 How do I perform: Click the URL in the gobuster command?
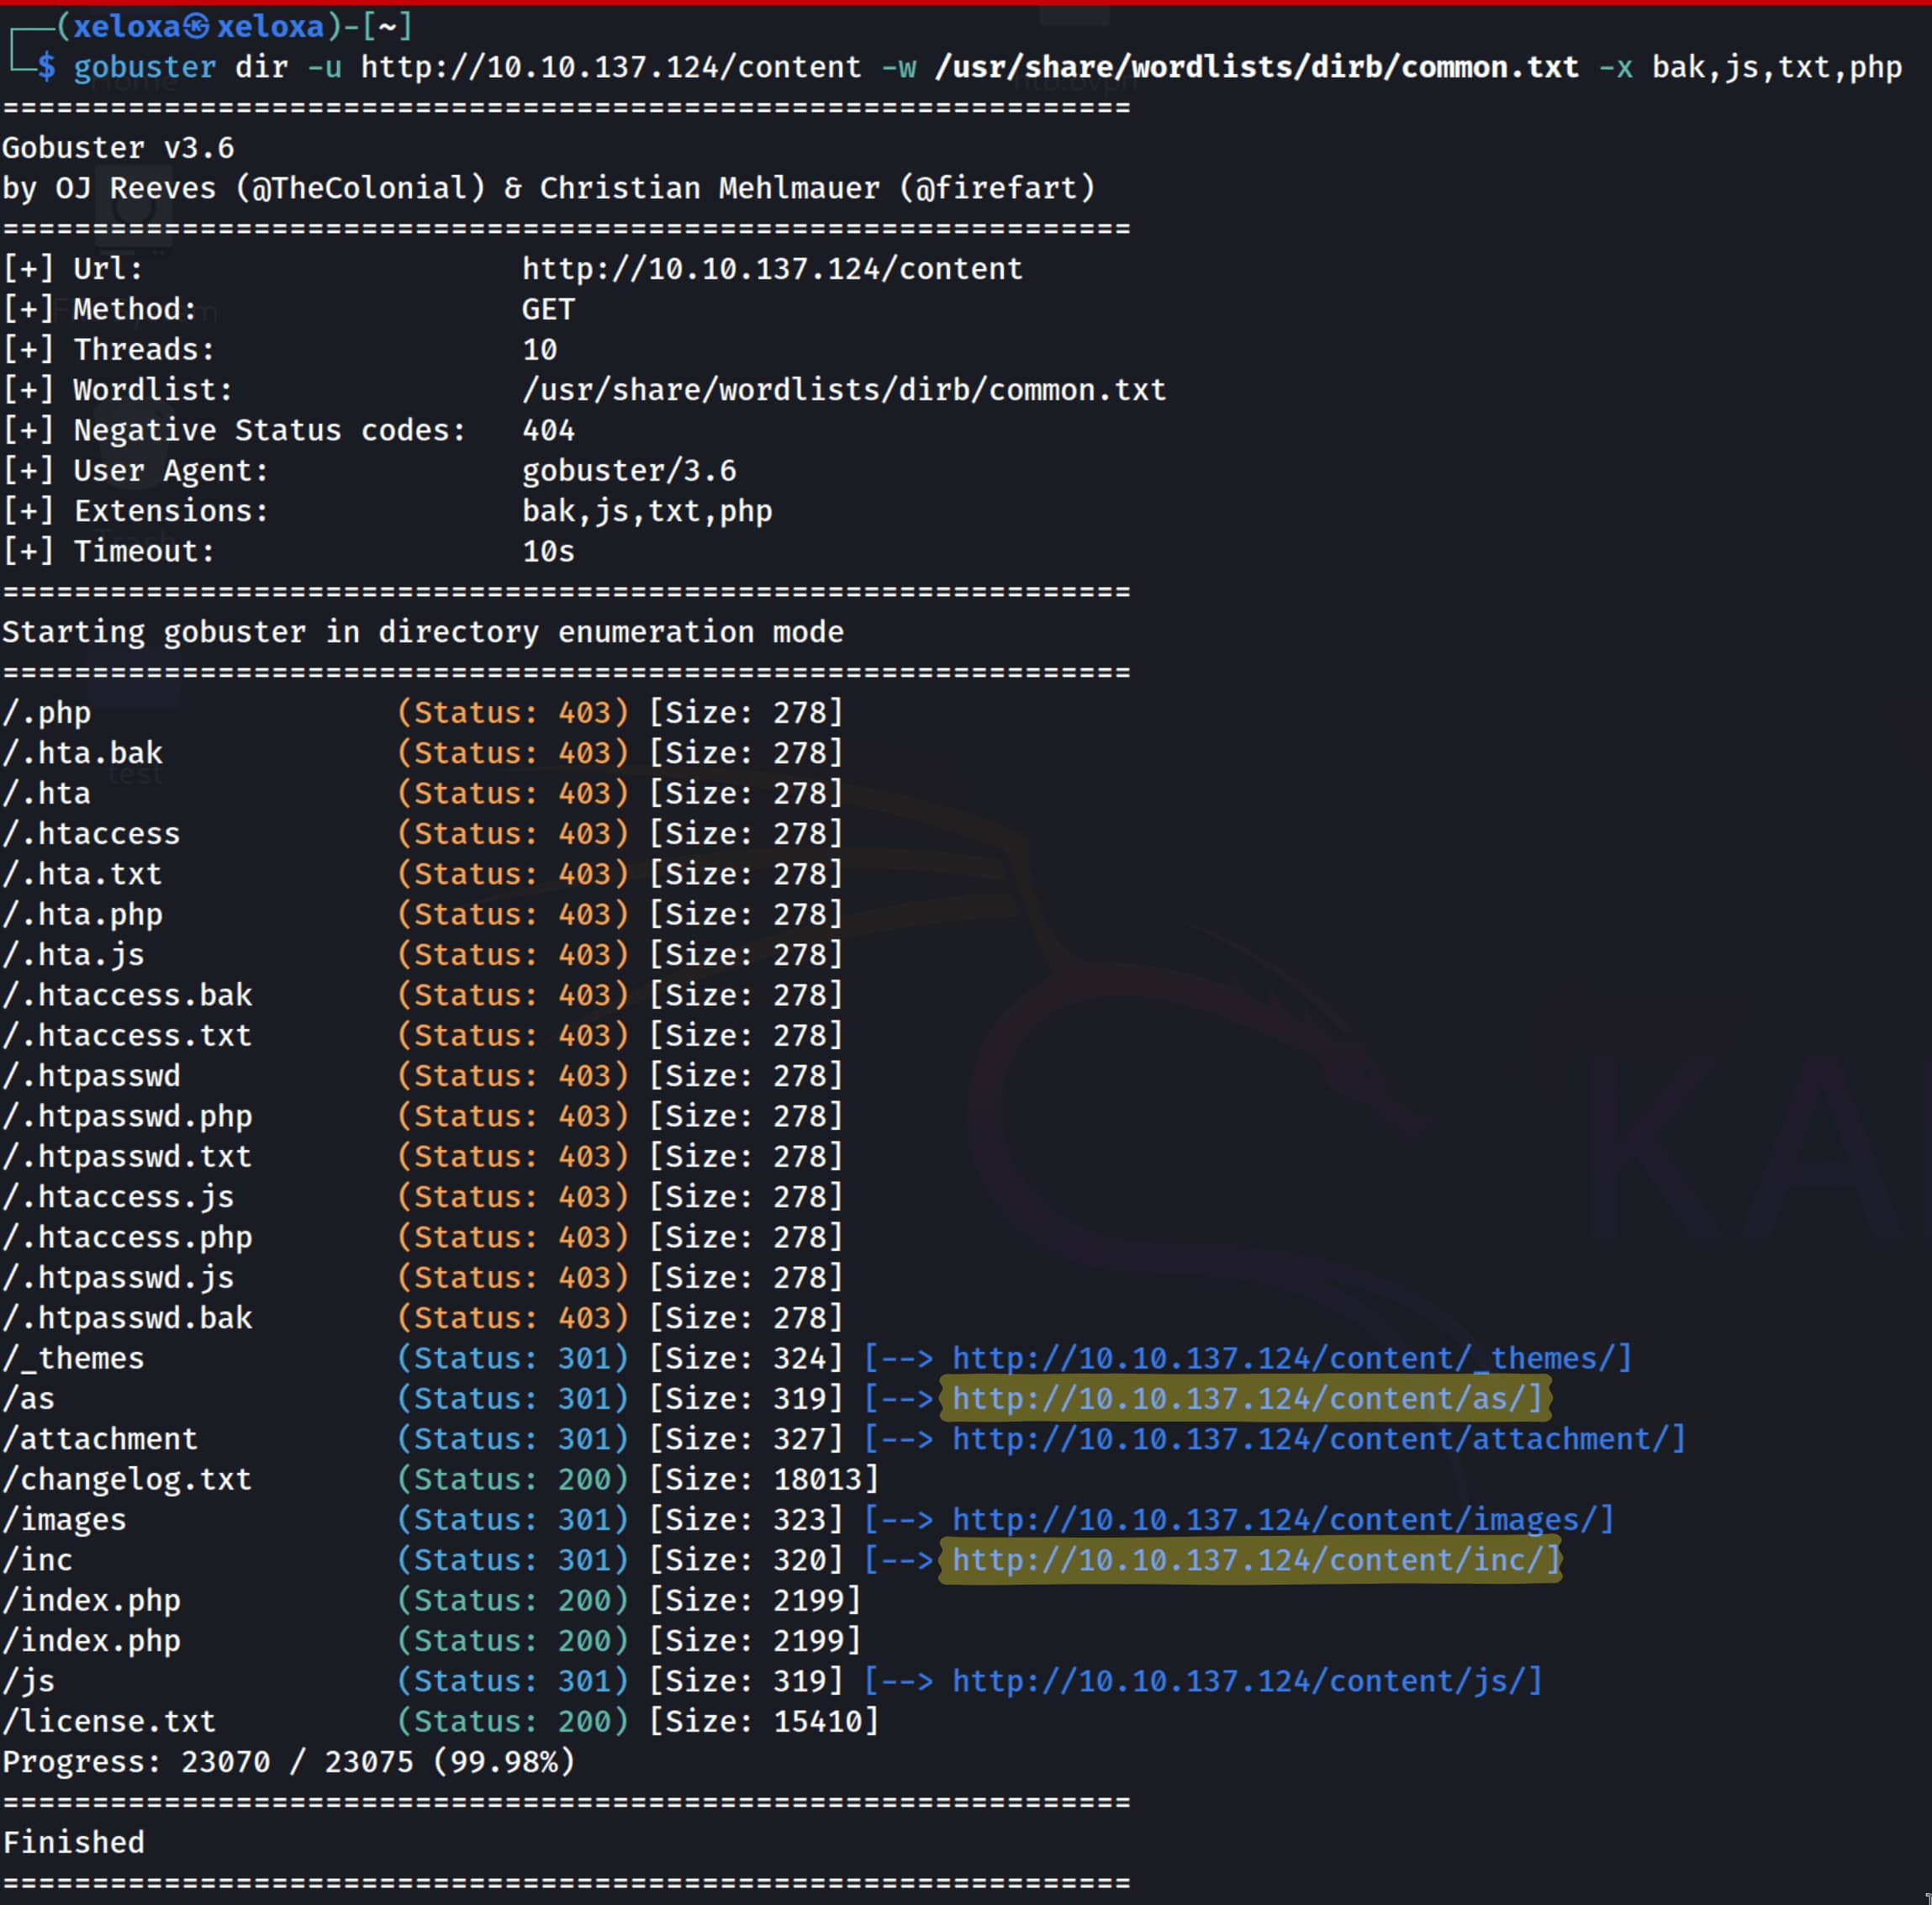[x=610, y=67]
